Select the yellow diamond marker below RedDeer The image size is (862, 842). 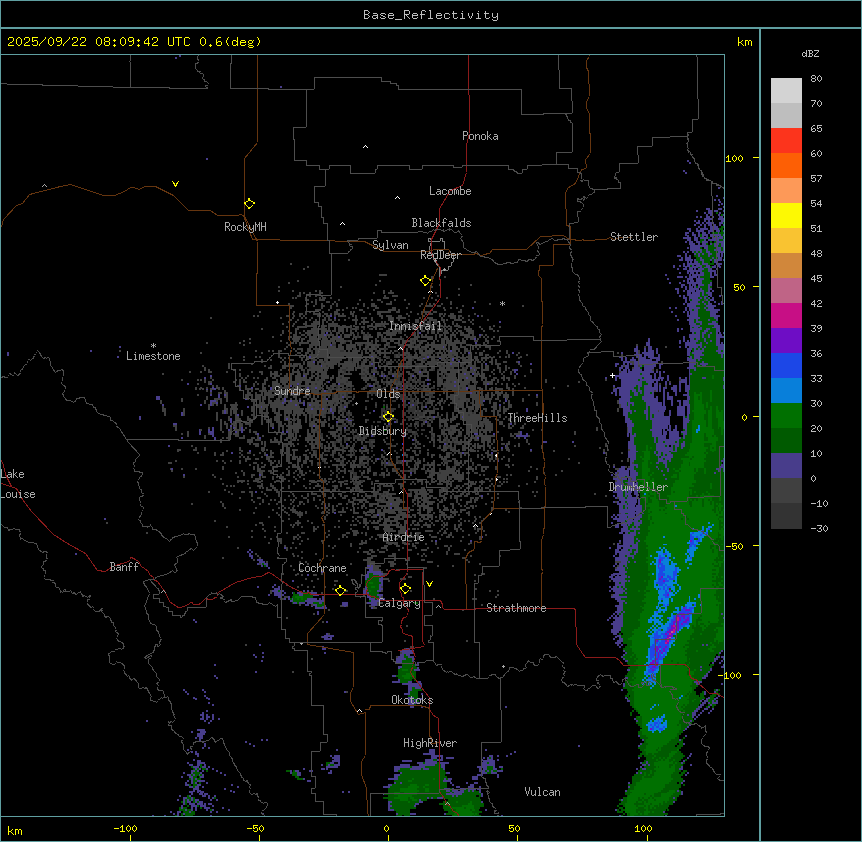coord(425,281)
